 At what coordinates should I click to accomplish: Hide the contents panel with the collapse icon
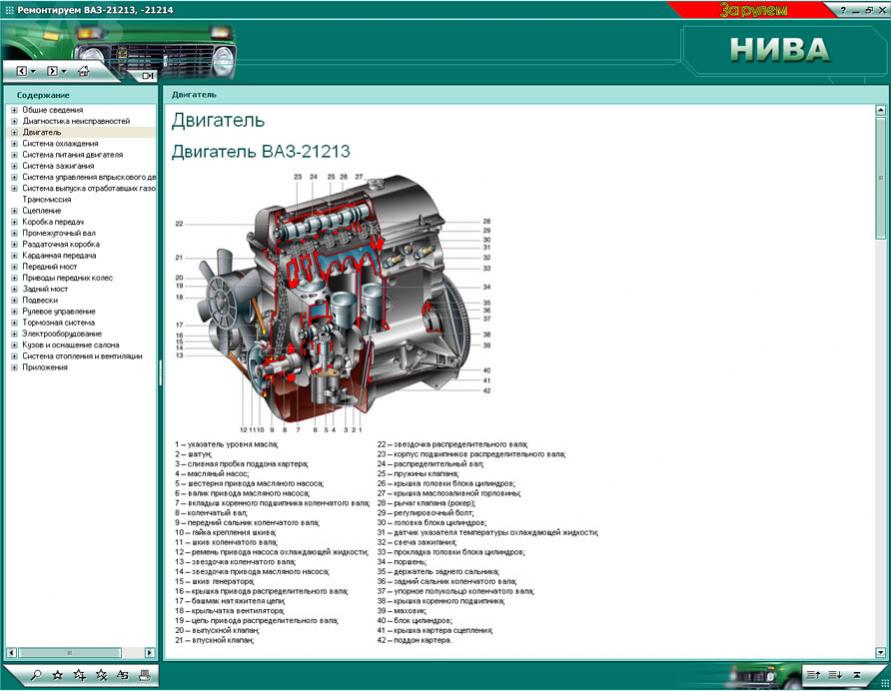tap(148, 76)
